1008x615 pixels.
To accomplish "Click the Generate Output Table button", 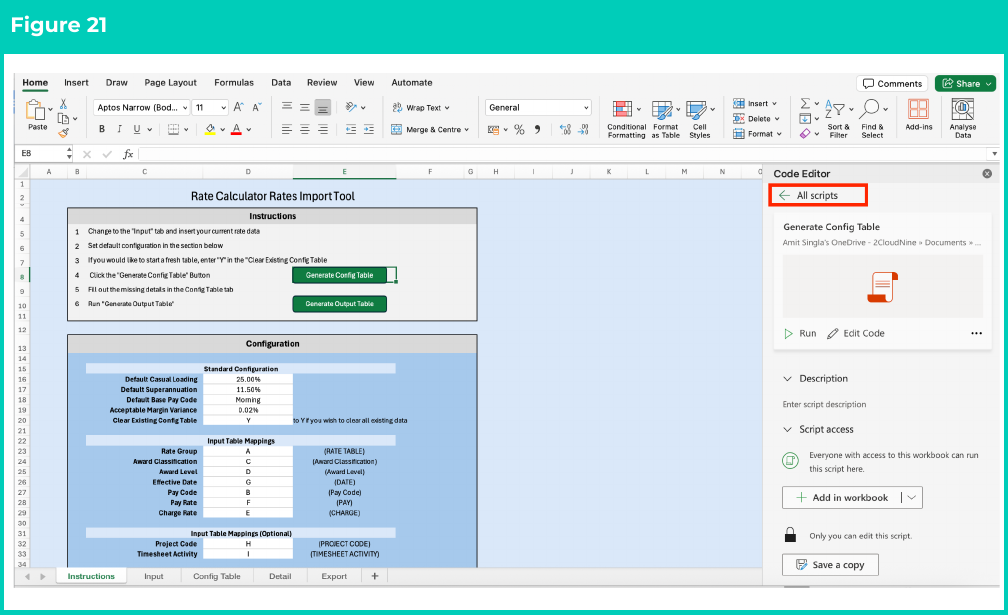I will click(339, 304).
